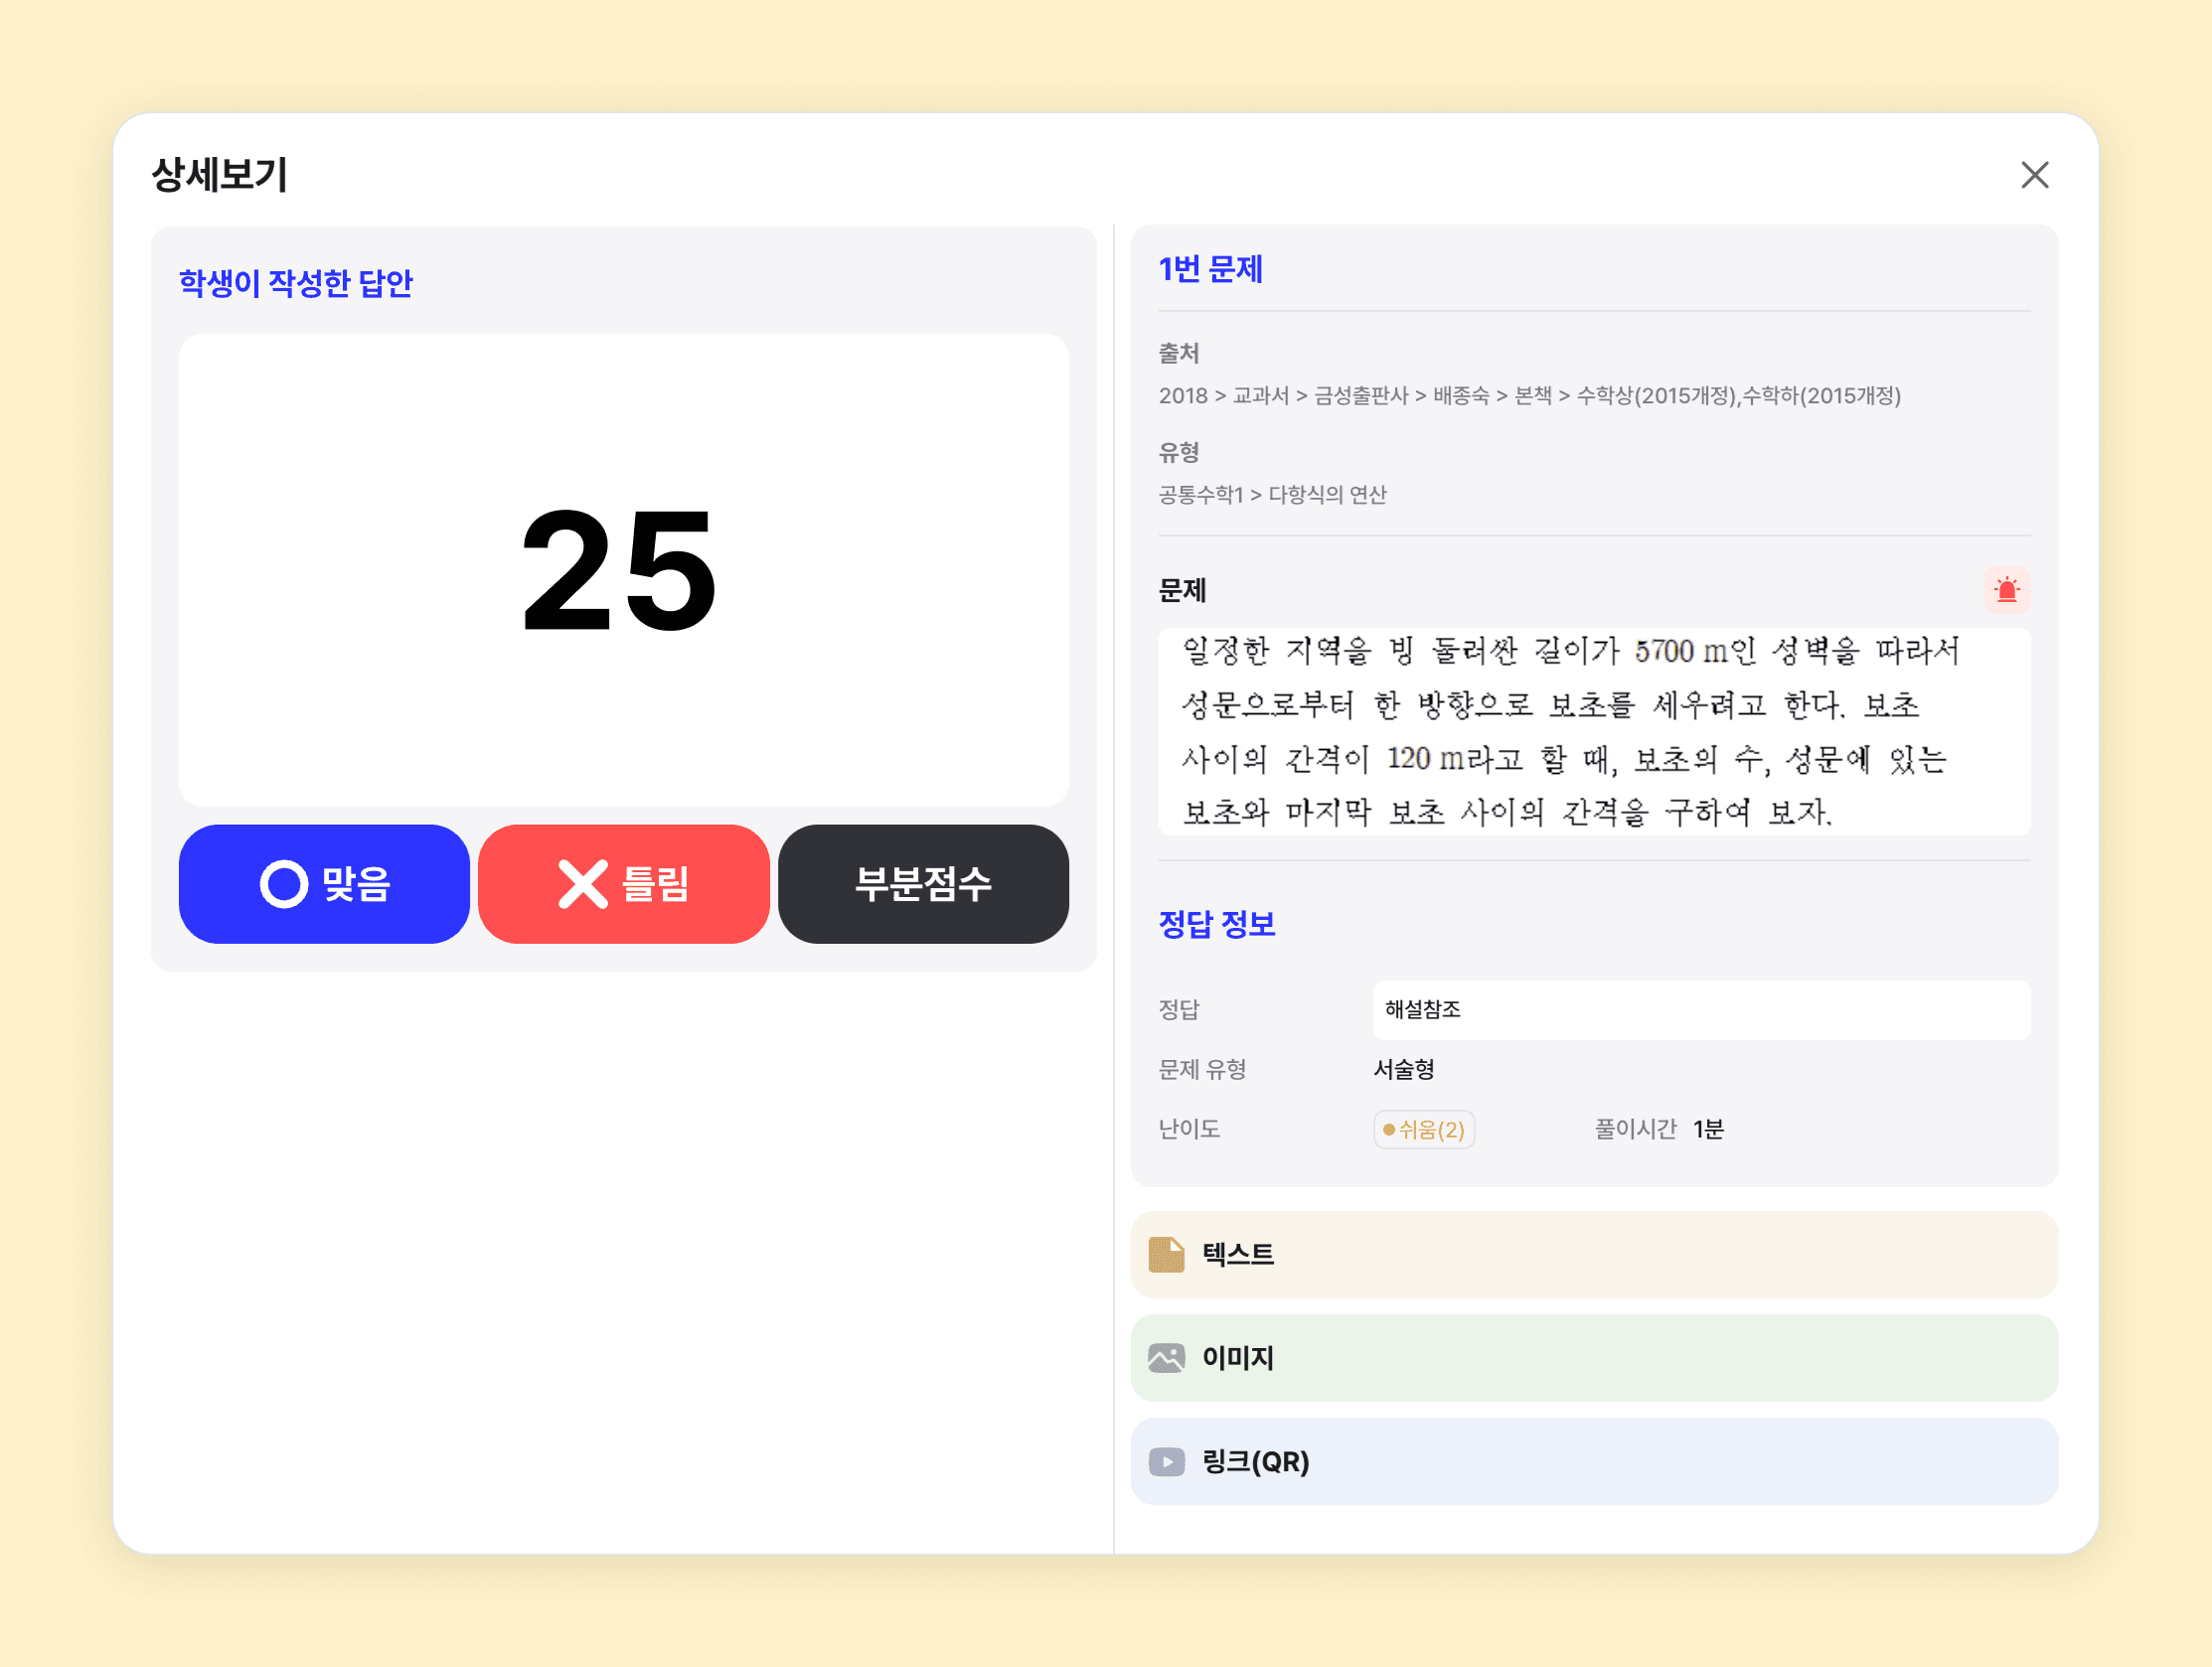Close the 상세보기 dialog

click(x=2034, y=175)
